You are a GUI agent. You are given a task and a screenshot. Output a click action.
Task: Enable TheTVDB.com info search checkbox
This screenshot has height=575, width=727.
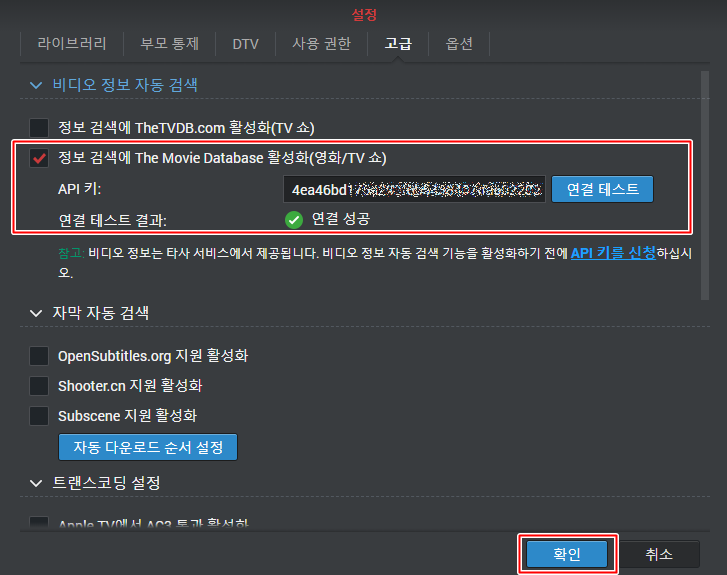39,128
